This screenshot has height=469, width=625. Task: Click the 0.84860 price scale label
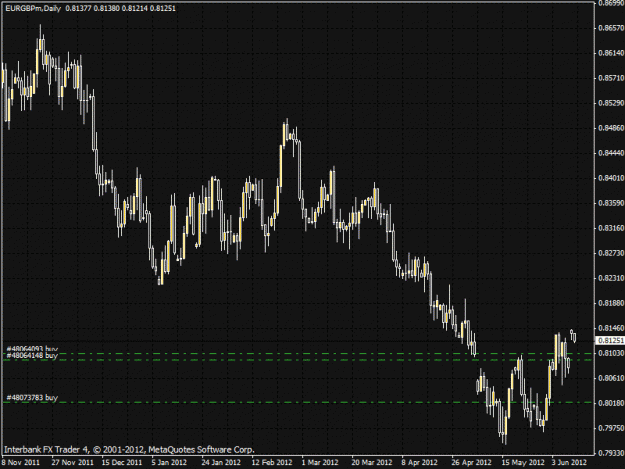coord(611,128)
